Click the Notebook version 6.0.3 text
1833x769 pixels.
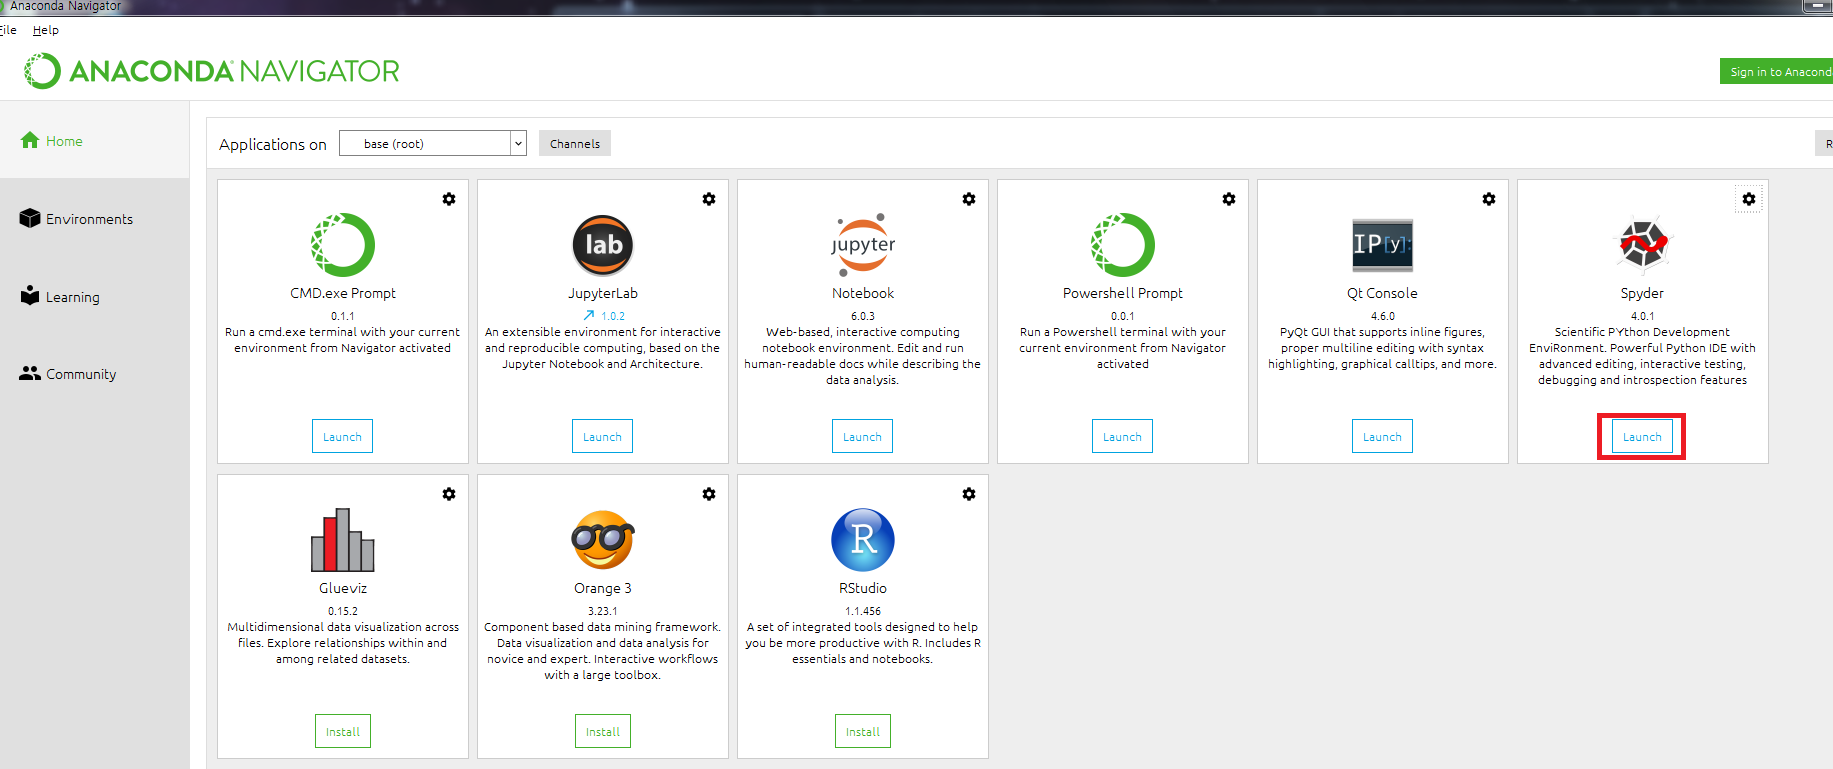(863, 316)
